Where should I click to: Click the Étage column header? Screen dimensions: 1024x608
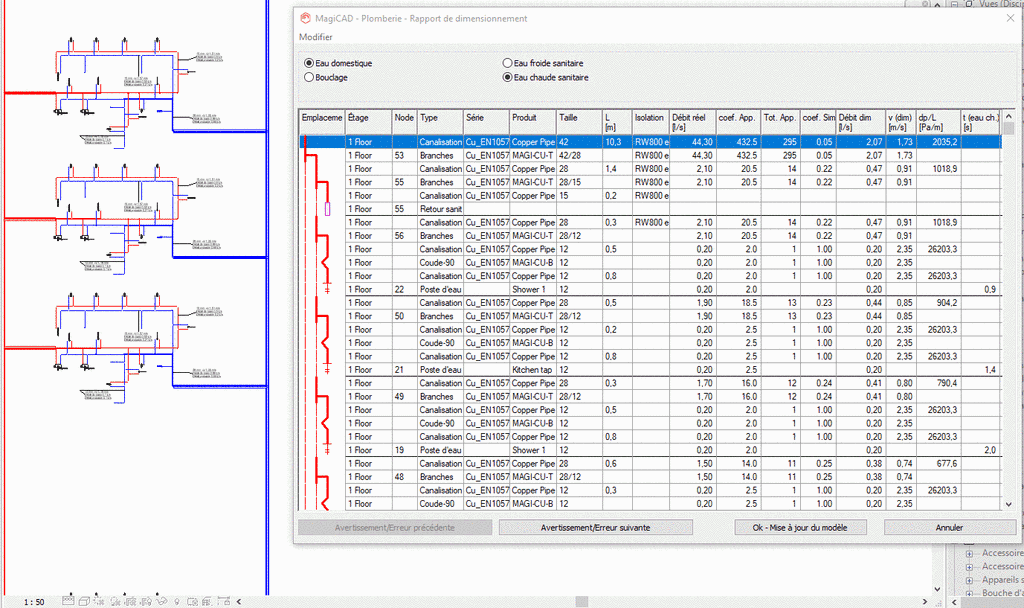[368, 122]
